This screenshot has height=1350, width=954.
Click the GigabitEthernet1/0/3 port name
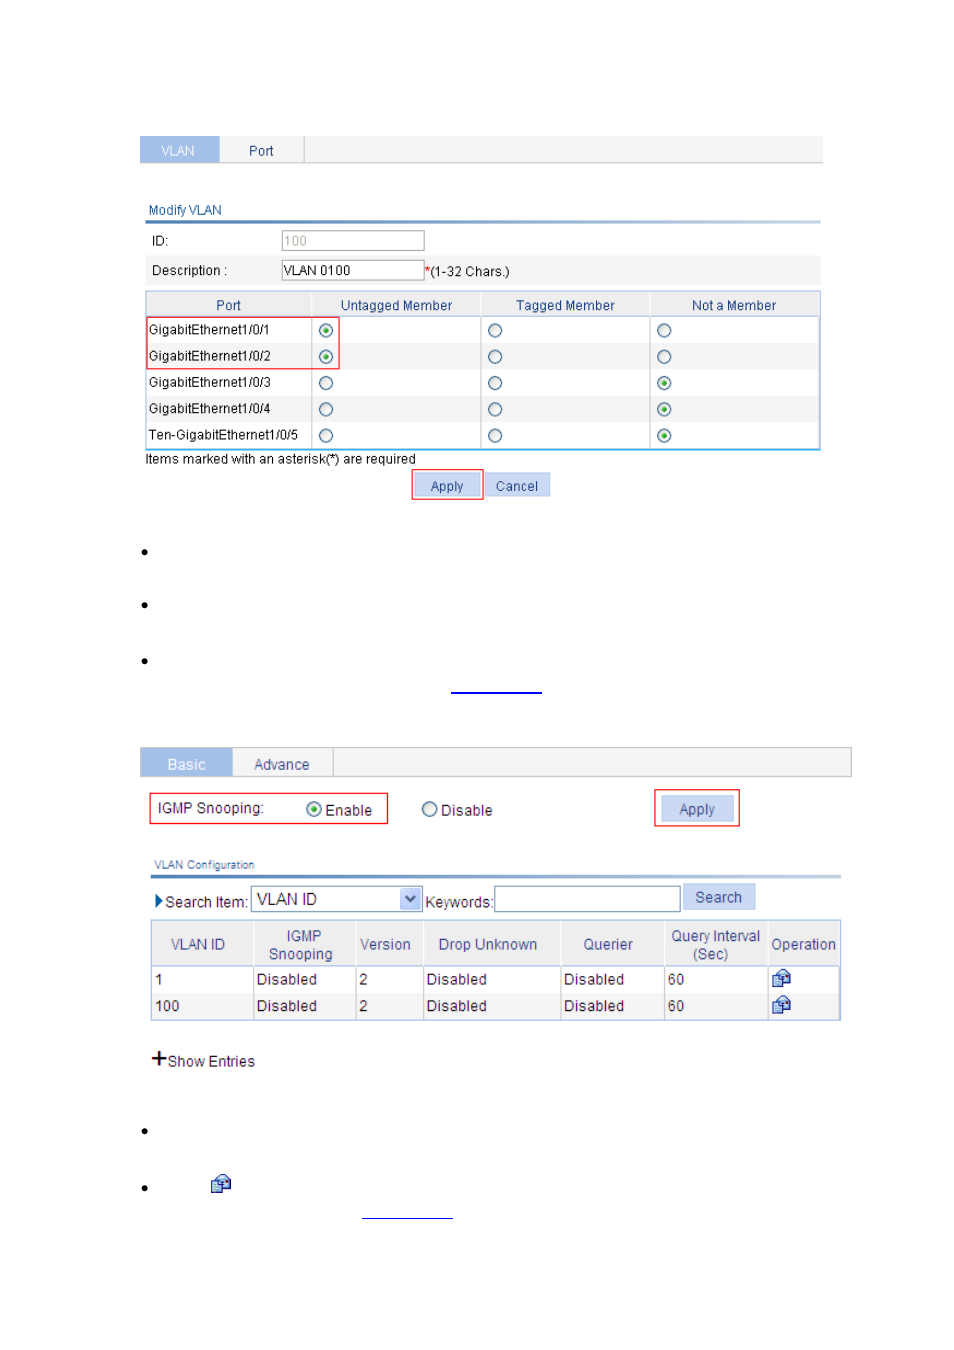[210, 382]
